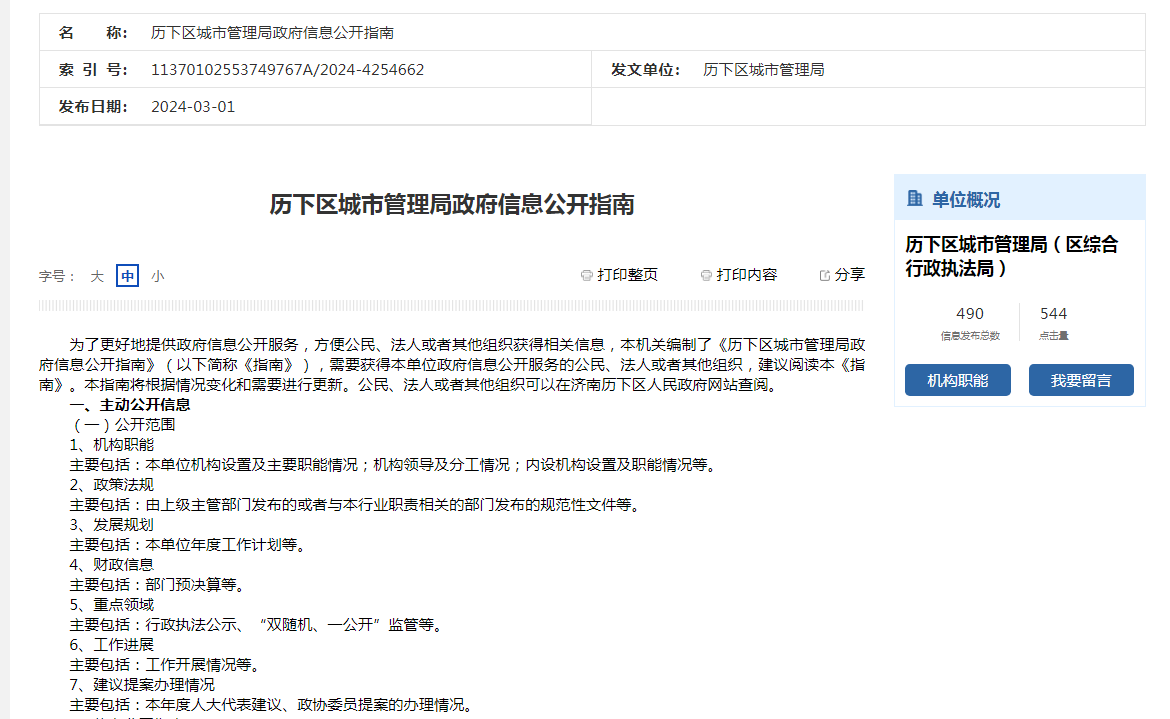The image size is (1170, 719).
Task: Click the 544 click count
Action: coord(1054,313)
